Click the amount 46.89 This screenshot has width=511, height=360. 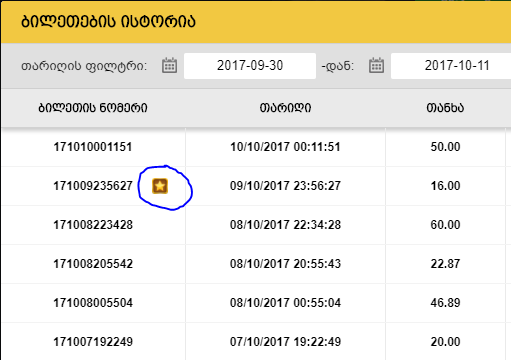click(445, 303)
